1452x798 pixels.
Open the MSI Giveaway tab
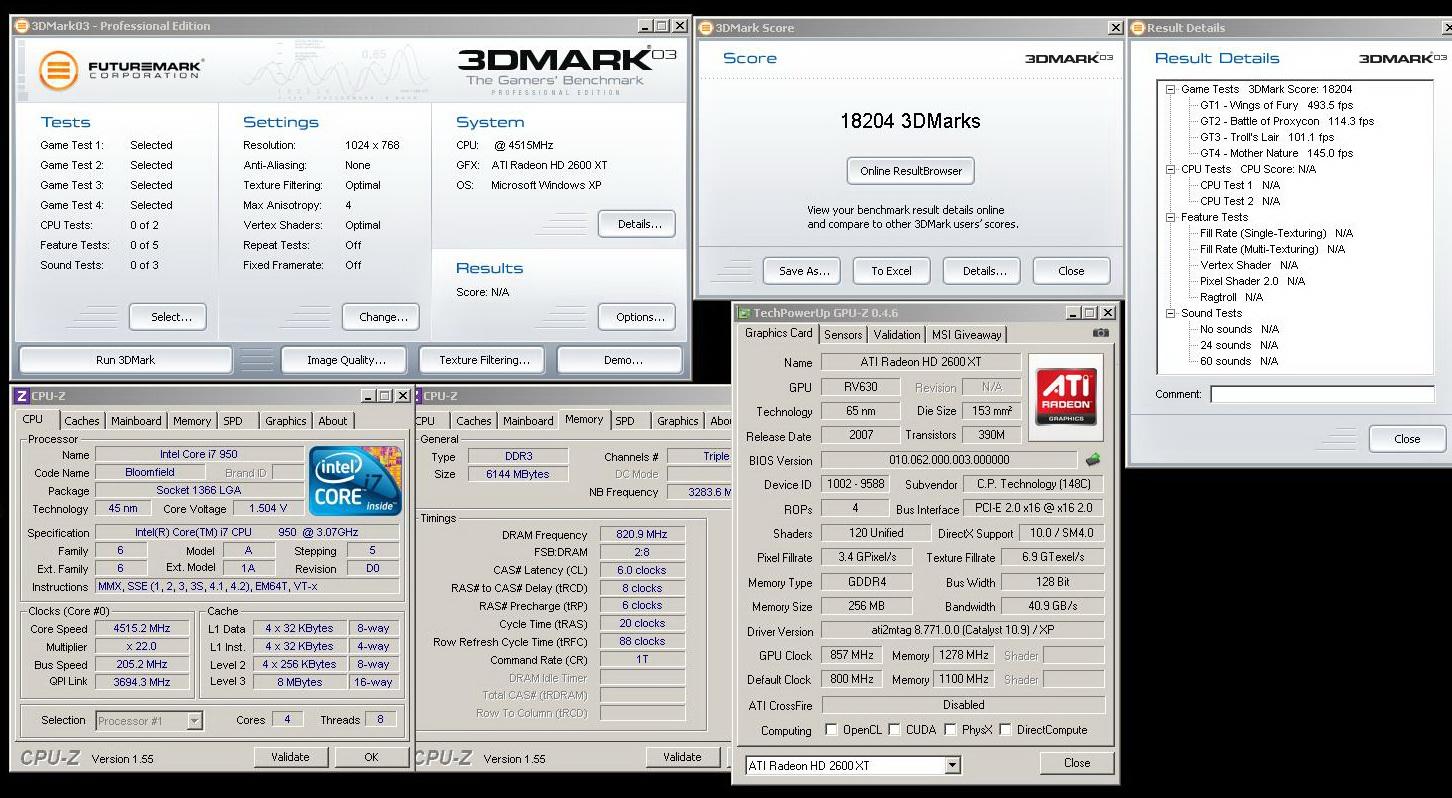966,335
